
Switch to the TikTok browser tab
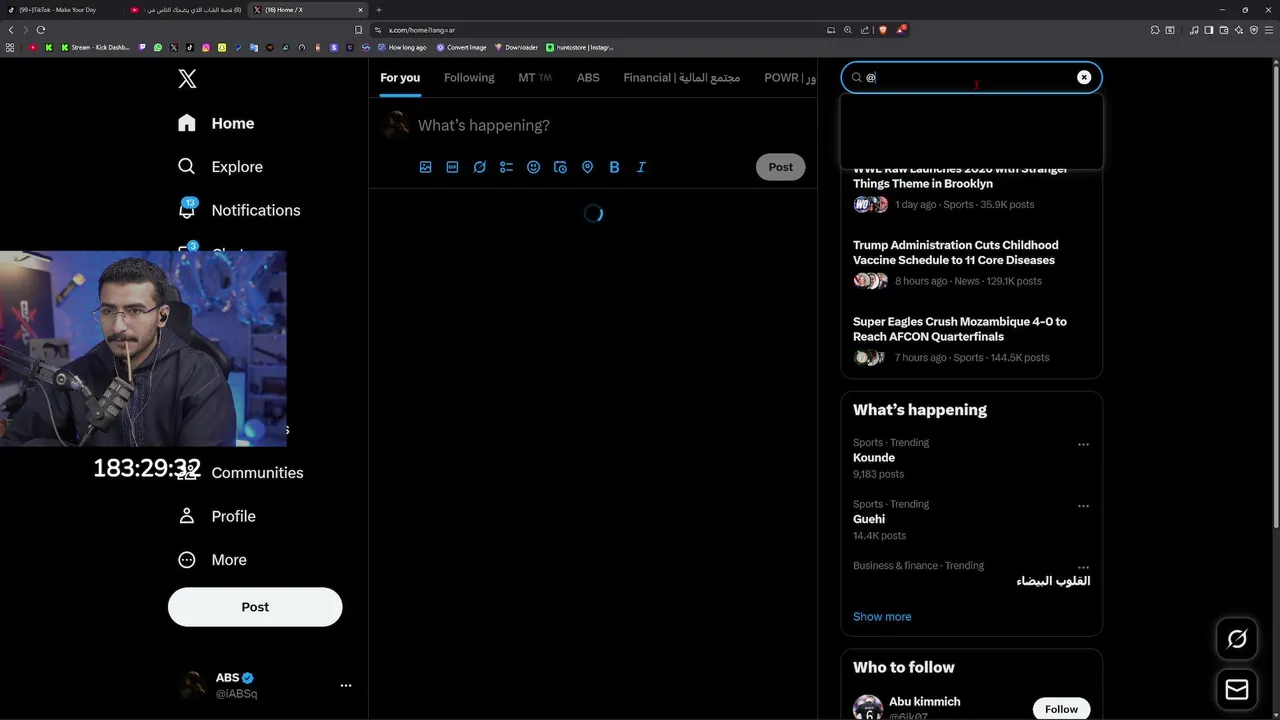[60, 10]
